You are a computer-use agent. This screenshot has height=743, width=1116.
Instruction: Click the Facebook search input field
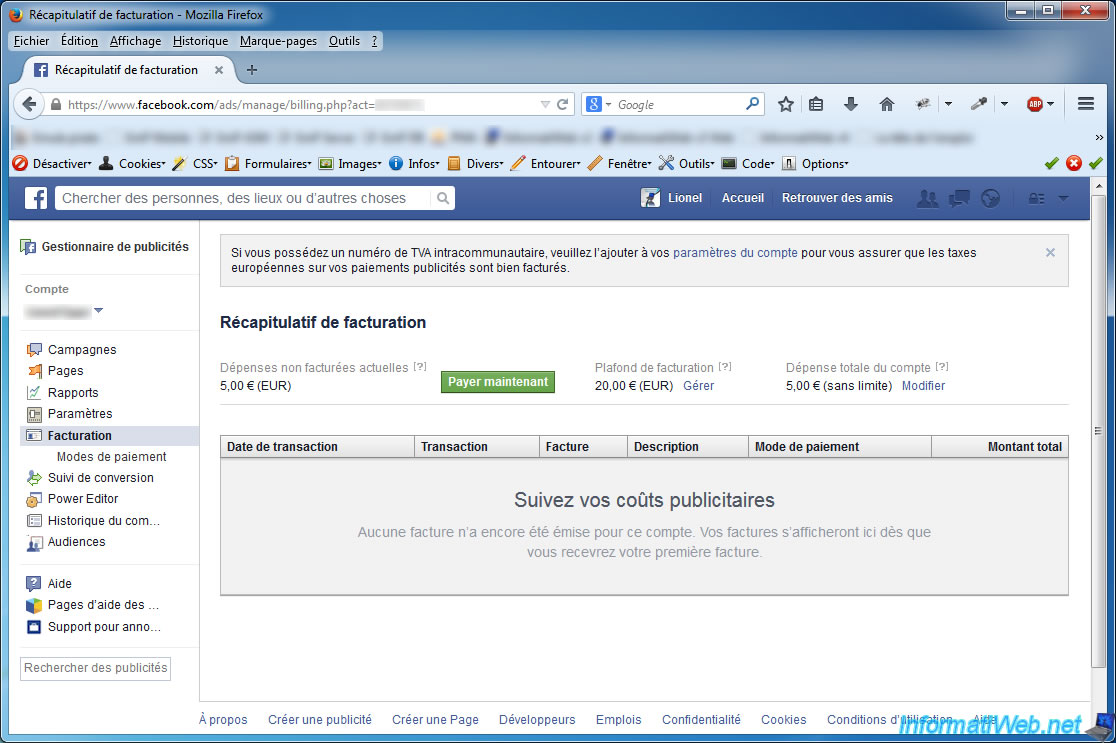(x=243, y=198)
